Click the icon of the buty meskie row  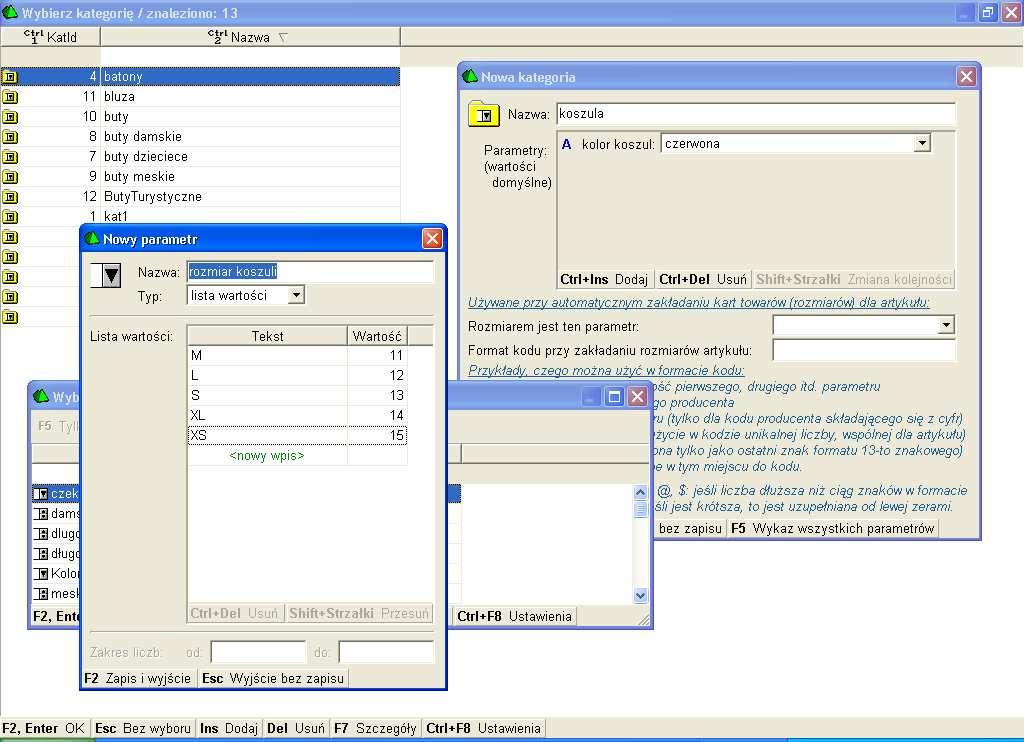10,177
